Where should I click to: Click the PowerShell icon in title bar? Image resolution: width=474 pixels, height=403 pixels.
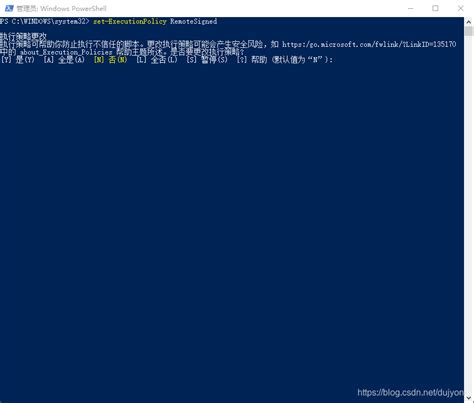(9, 8)
